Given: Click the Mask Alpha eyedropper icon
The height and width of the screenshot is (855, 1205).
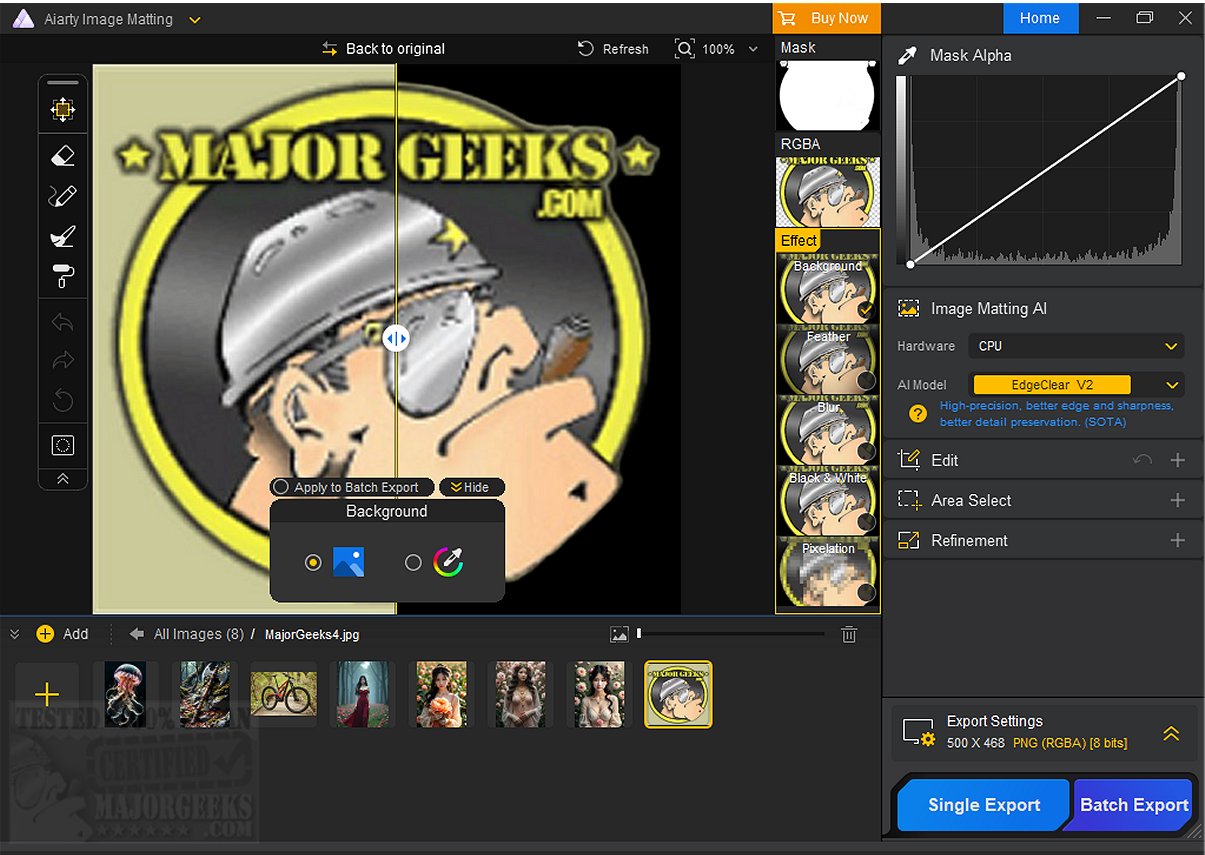Looking at the screenshot, I should (908, 56).
